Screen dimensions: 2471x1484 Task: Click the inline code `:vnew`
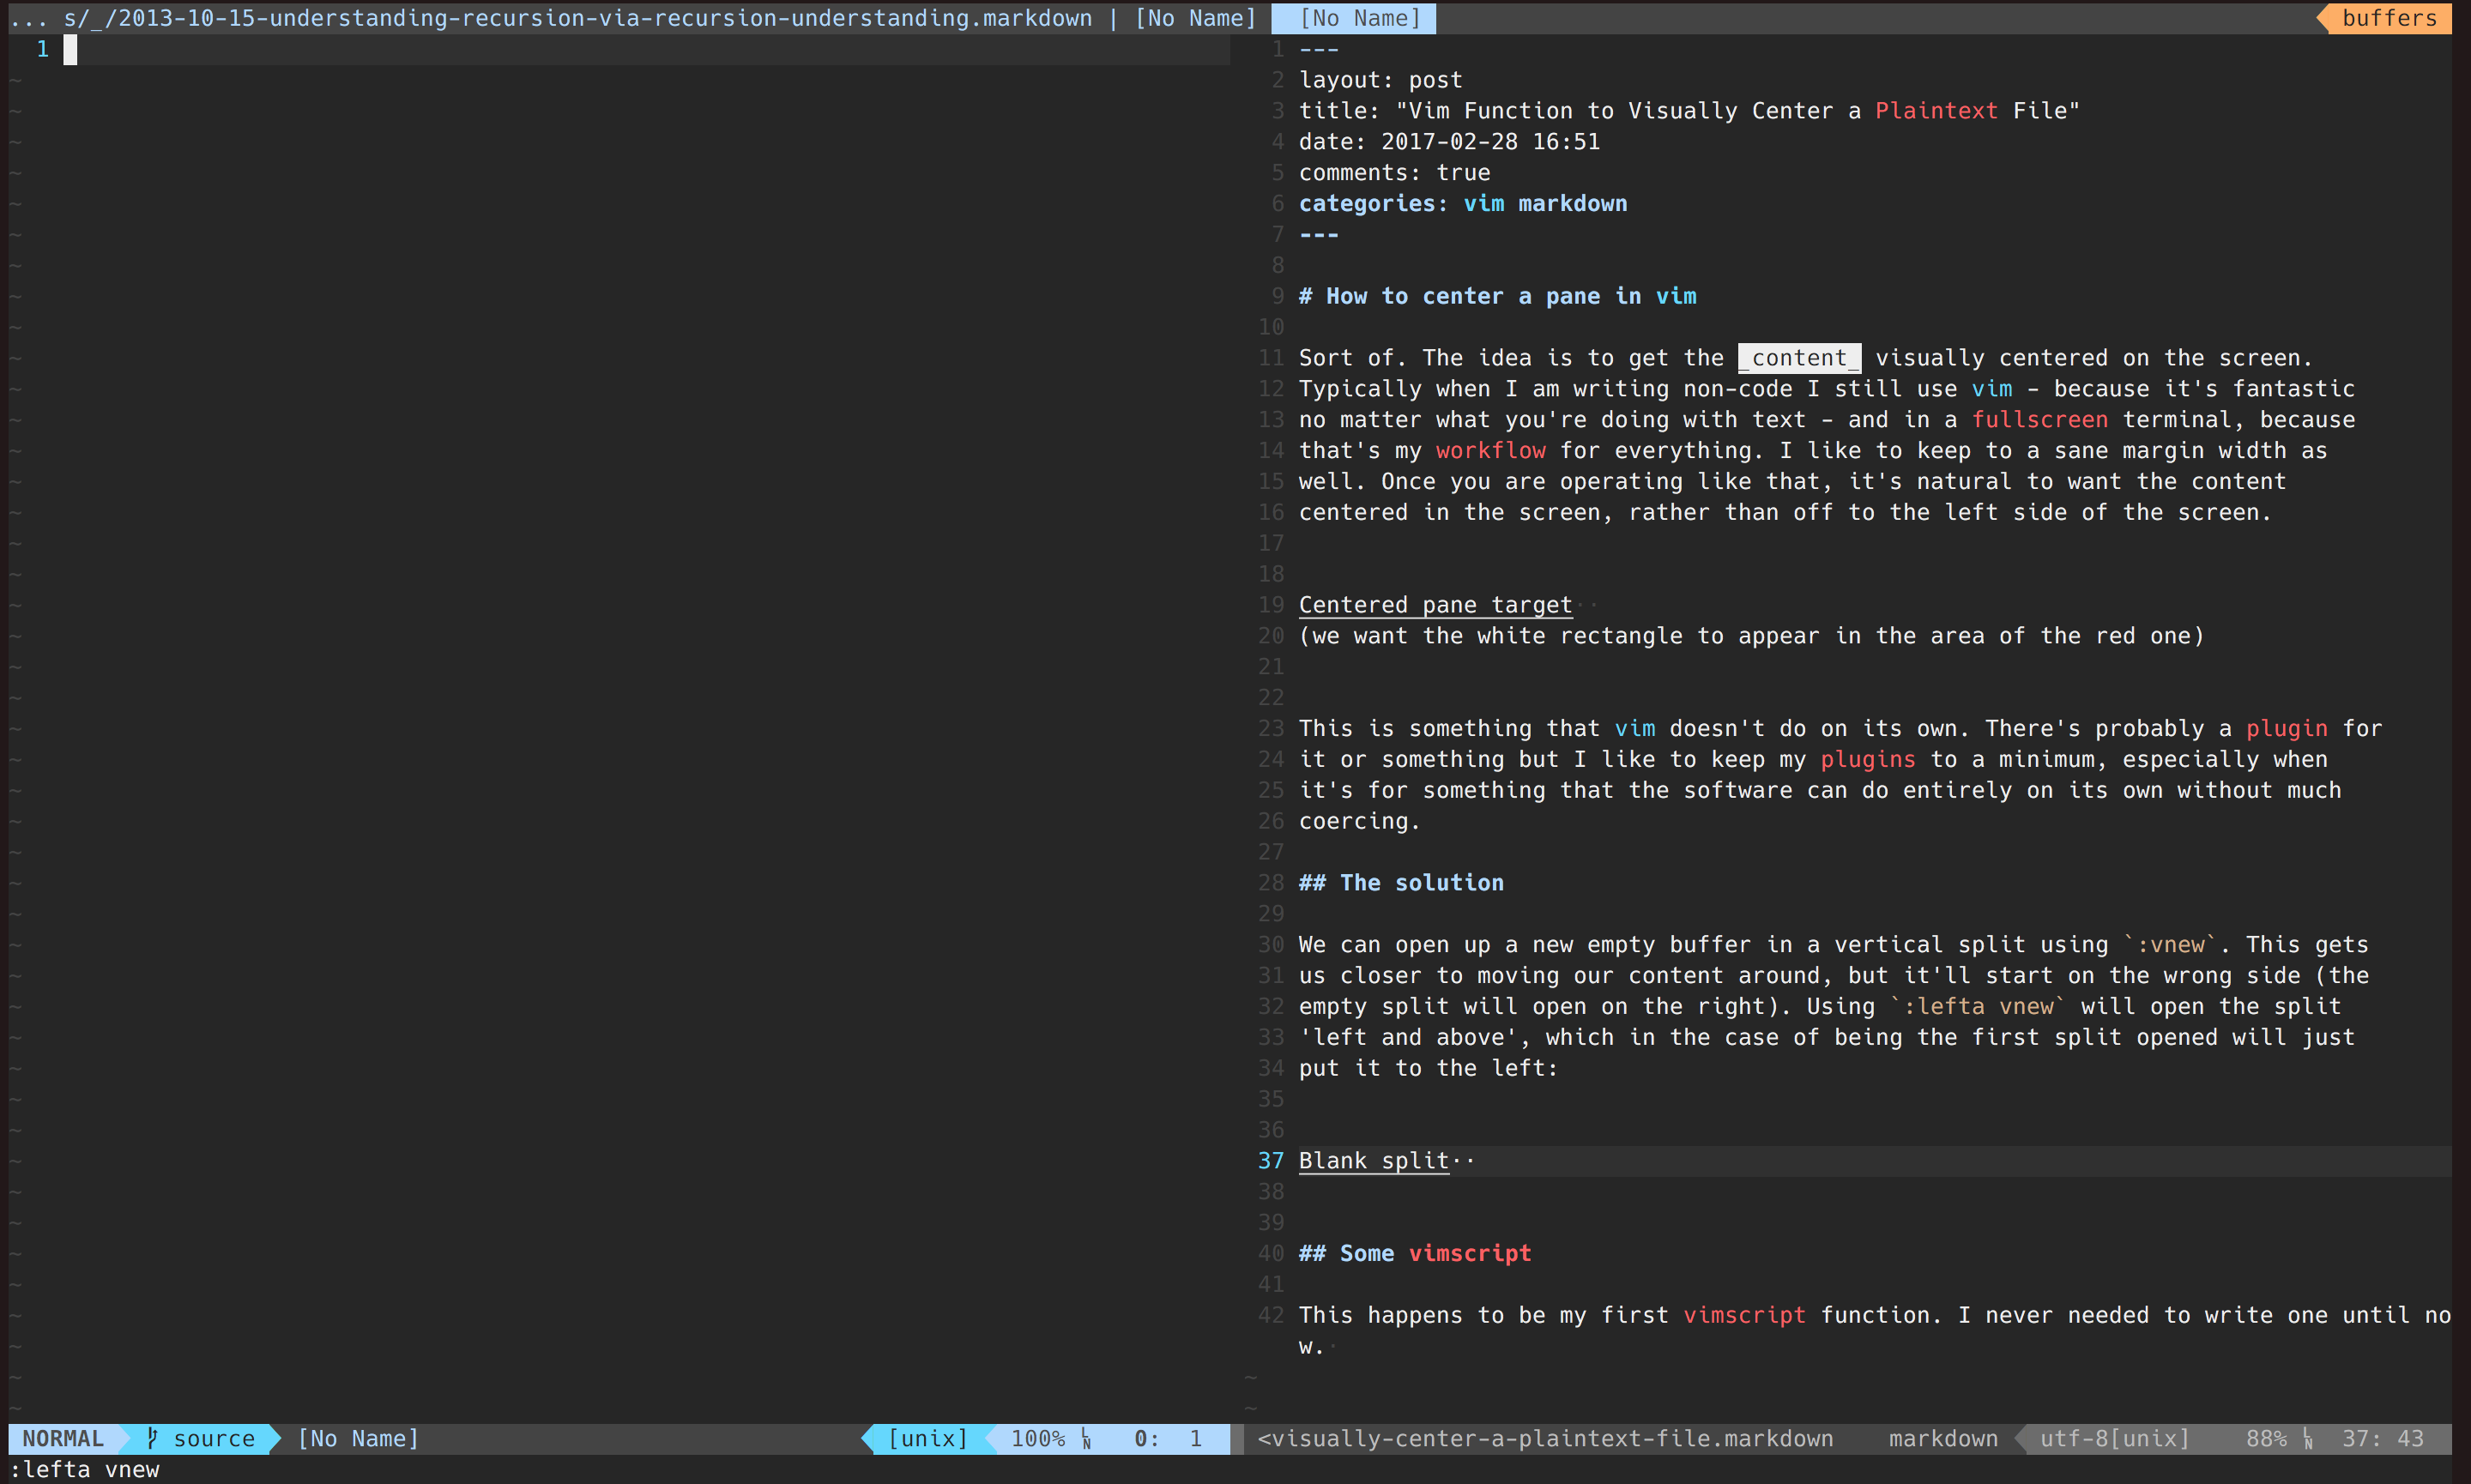pyautogui.click(x=2169, y=945)
